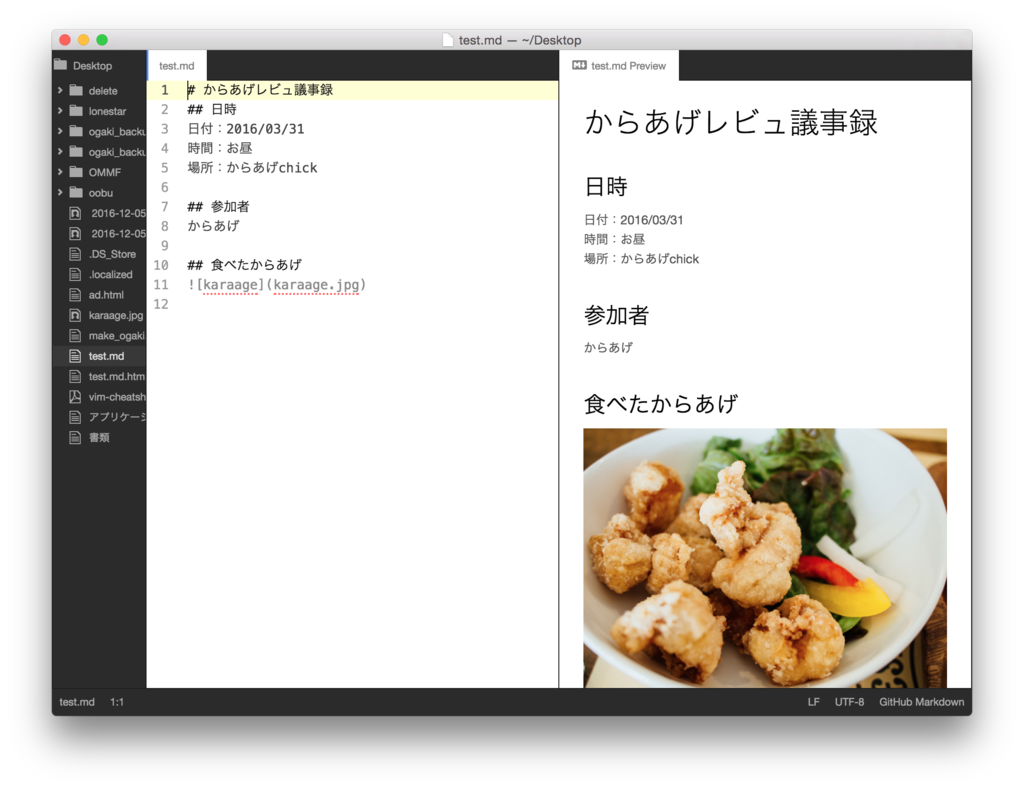Click the .DS_Store file icon
This screenshot has height=790, width=1024.
(x=75, y=254)
